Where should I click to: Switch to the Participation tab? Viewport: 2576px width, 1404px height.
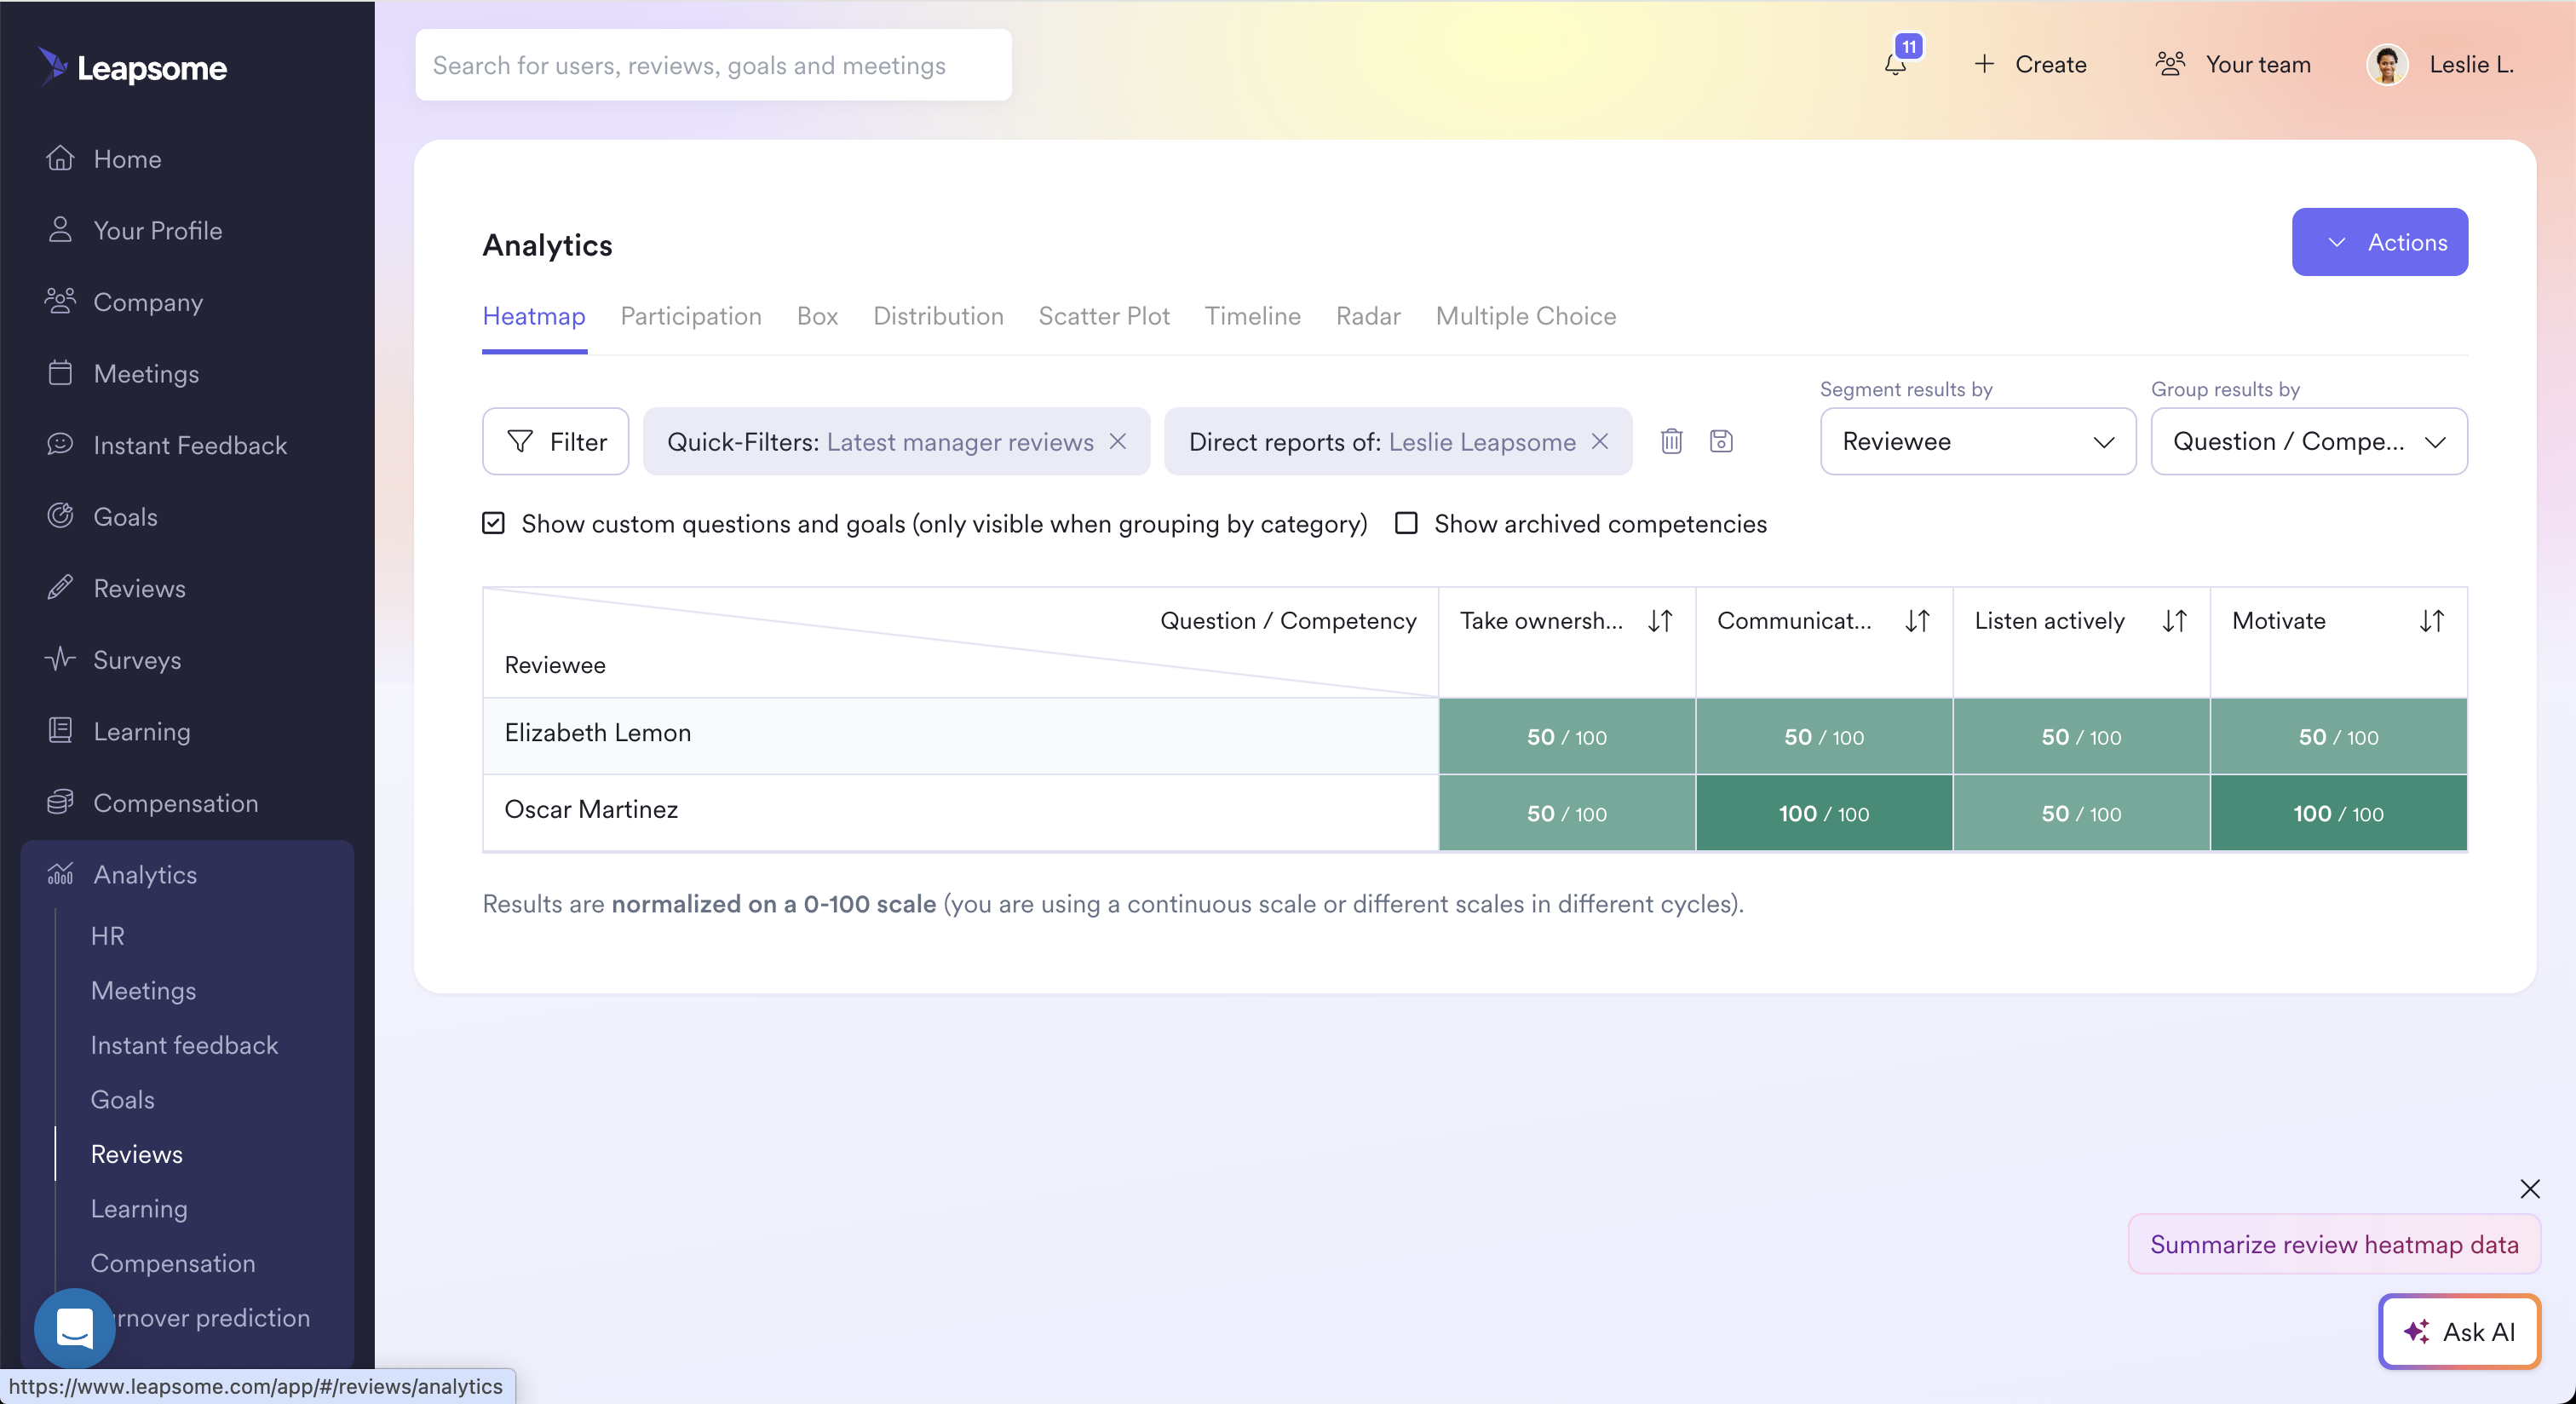point(691,316)
